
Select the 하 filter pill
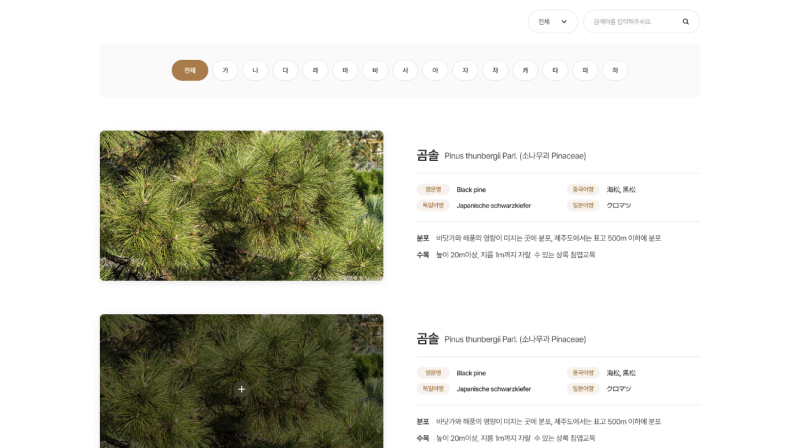pos(615,70)
